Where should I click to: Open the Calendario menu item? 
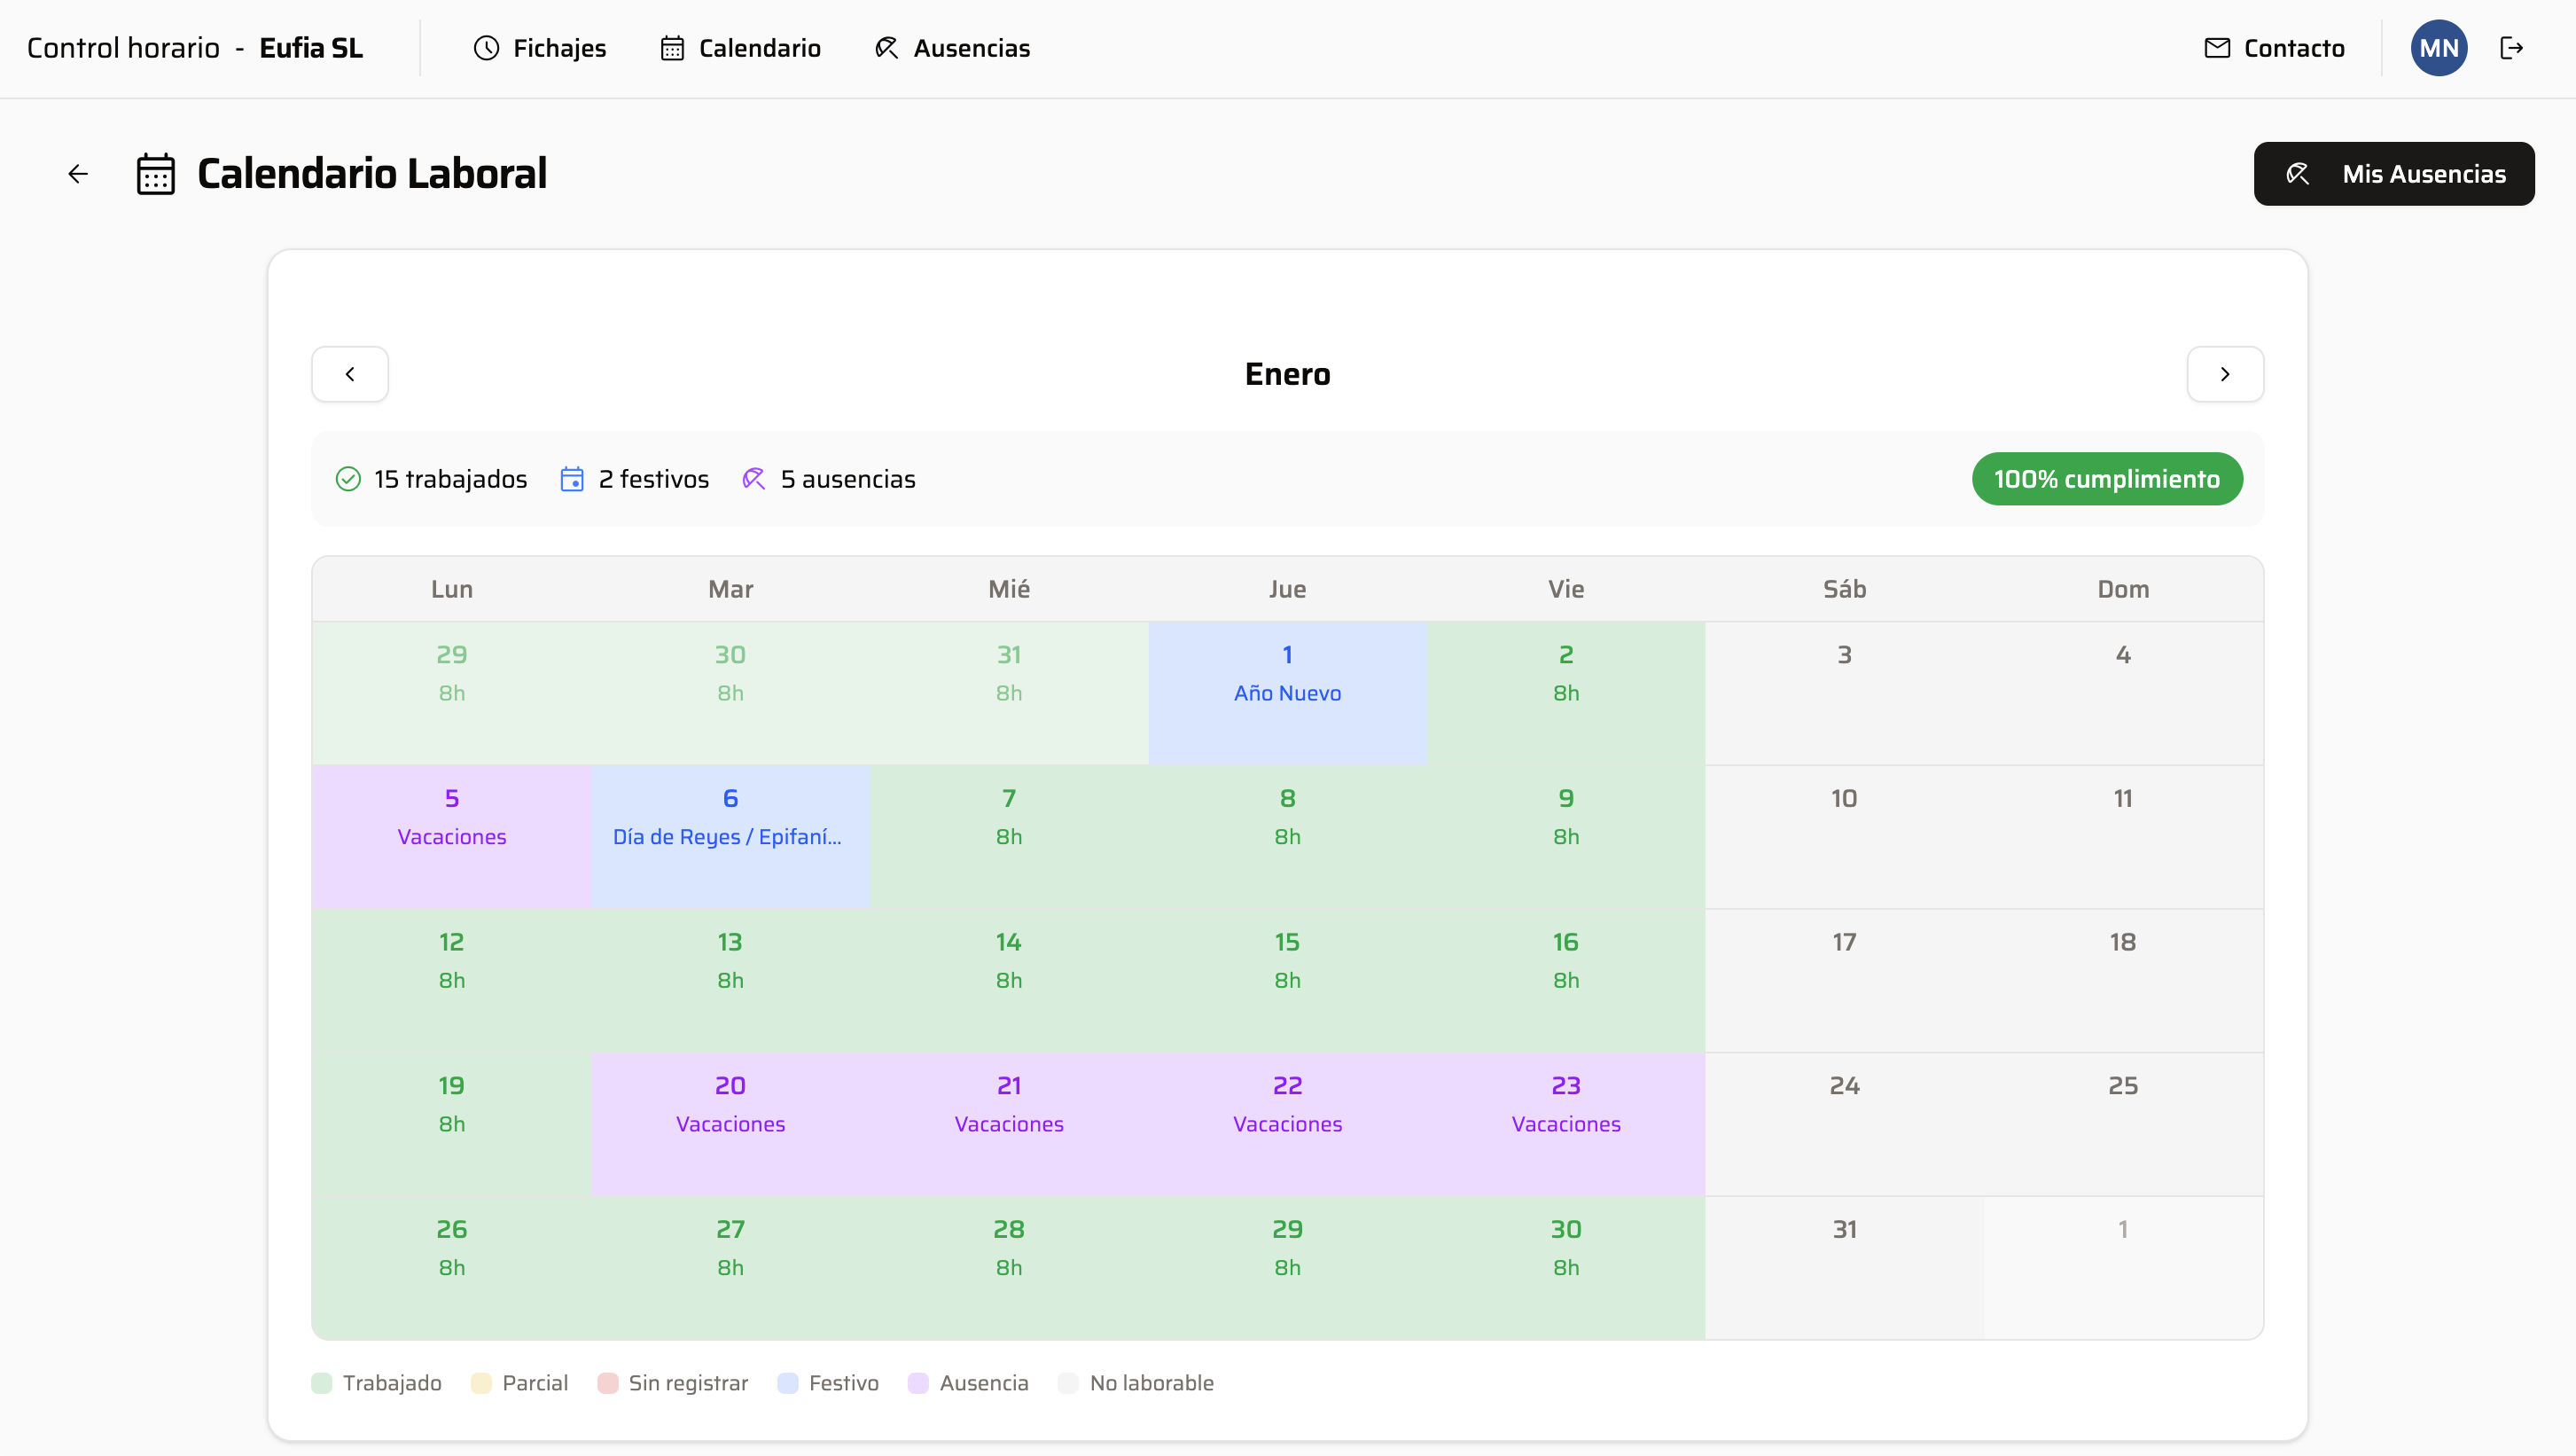[x=741, y=48]
